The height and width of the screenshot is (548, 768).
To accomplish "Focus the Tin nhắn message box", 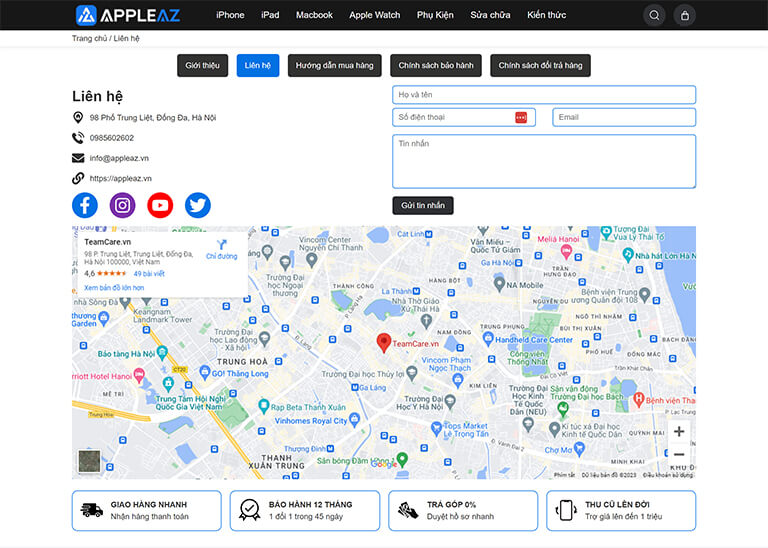I will point(544,161).
